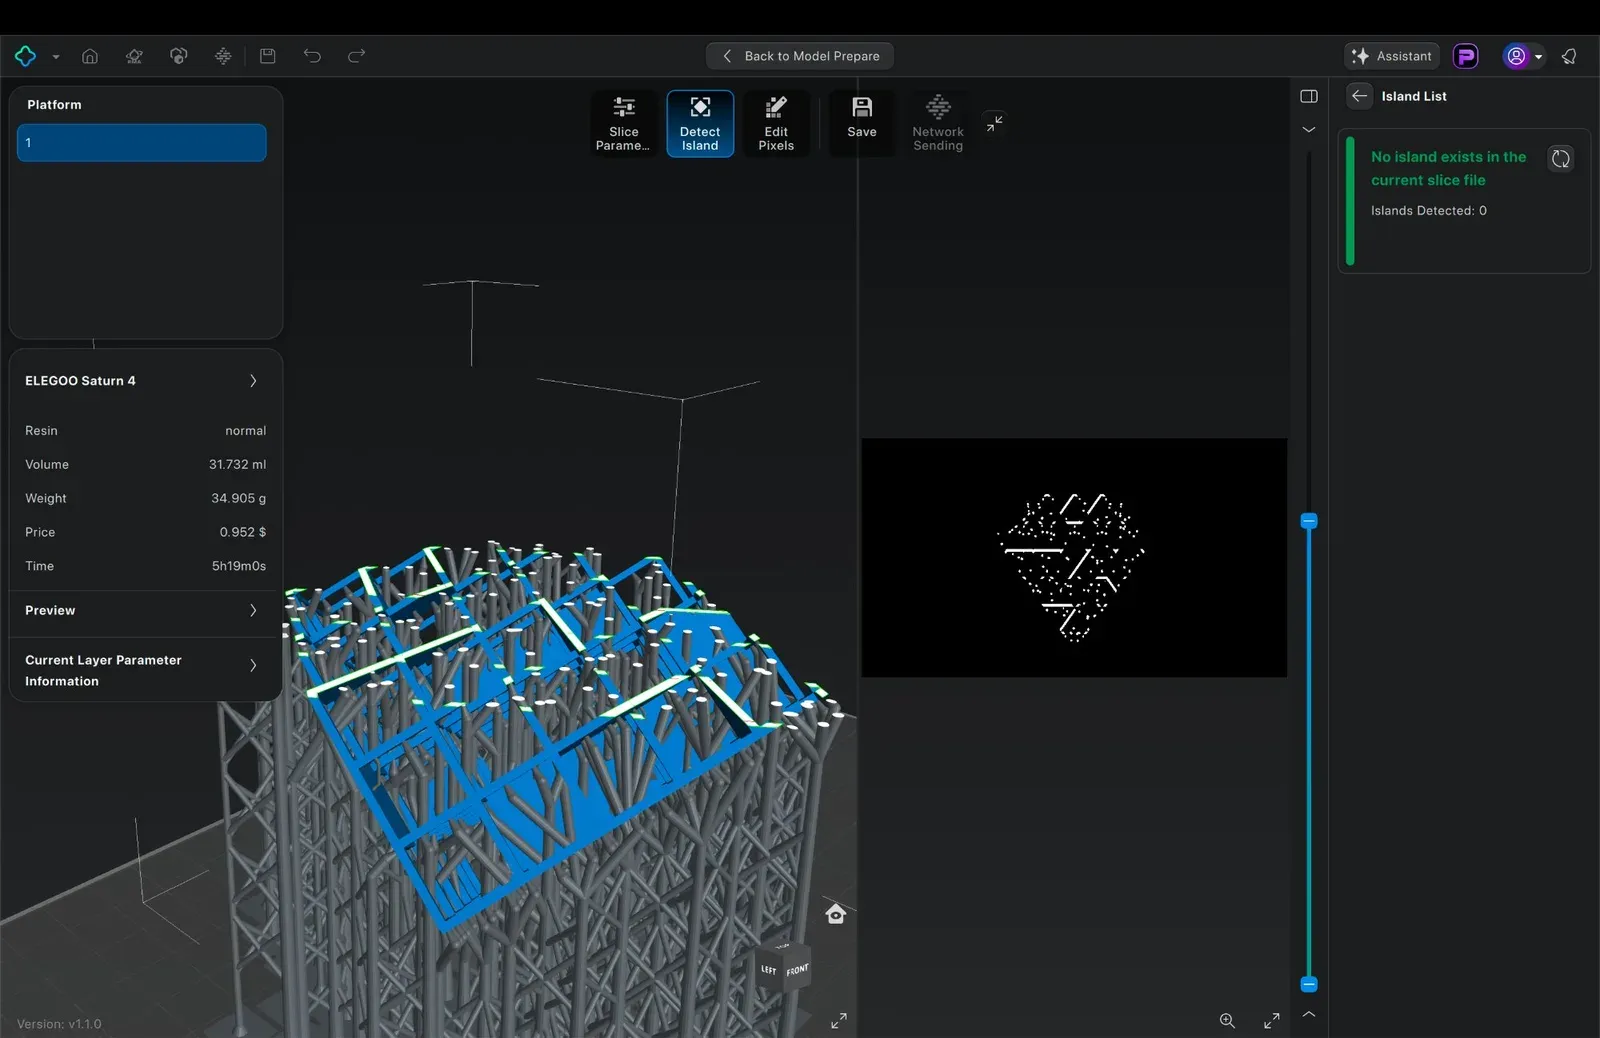Click the Resin value normal
Screen dimensions: 1600x1038
coord(246,431)
